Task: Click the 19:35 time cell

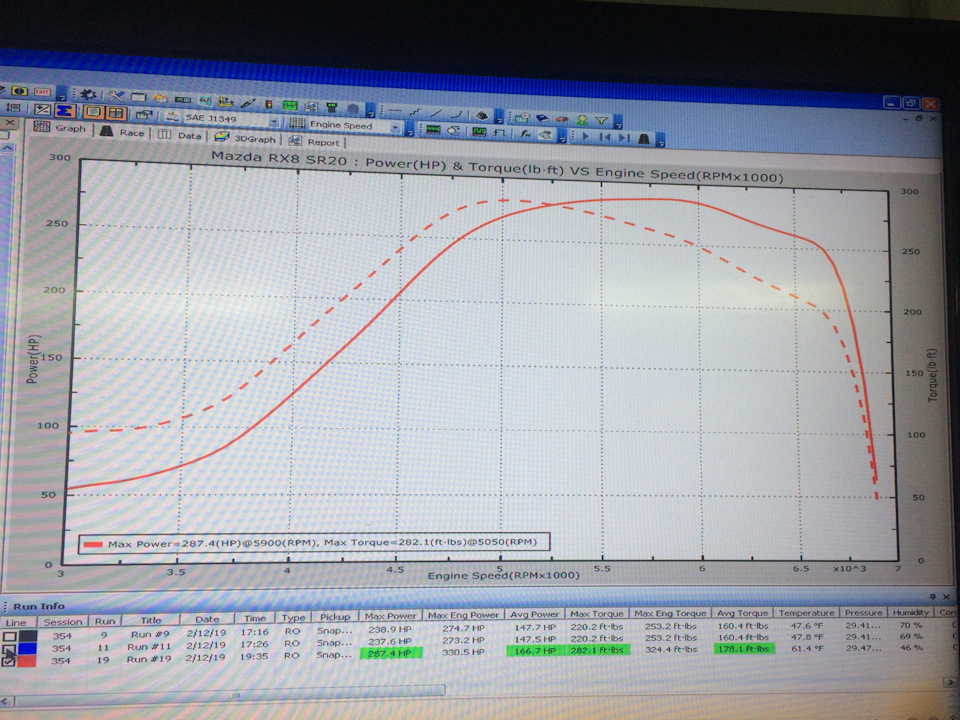Action: tap(254, 656)
